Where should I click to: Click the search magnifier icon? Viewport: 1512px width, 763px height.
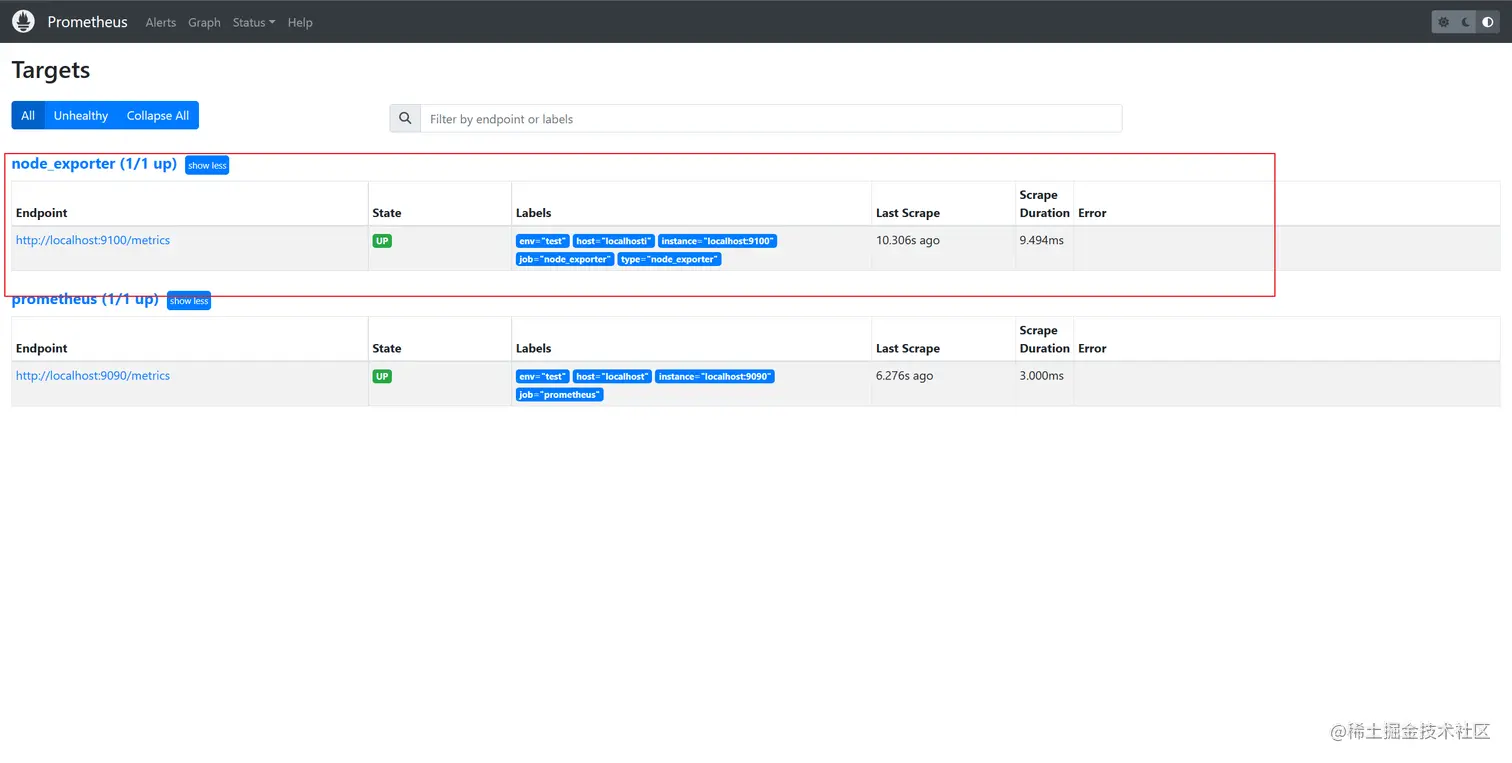click(405, 118)
